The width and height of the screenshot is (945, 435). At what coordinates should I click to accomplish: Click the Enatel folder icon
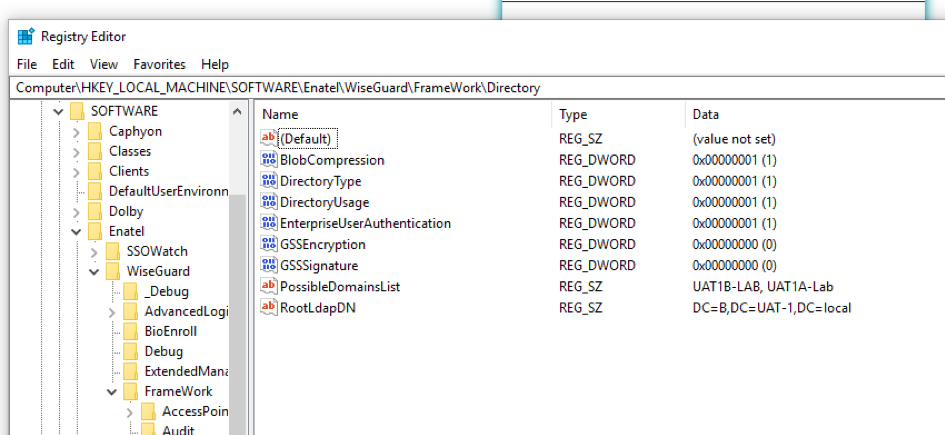[x=95, y=231]
